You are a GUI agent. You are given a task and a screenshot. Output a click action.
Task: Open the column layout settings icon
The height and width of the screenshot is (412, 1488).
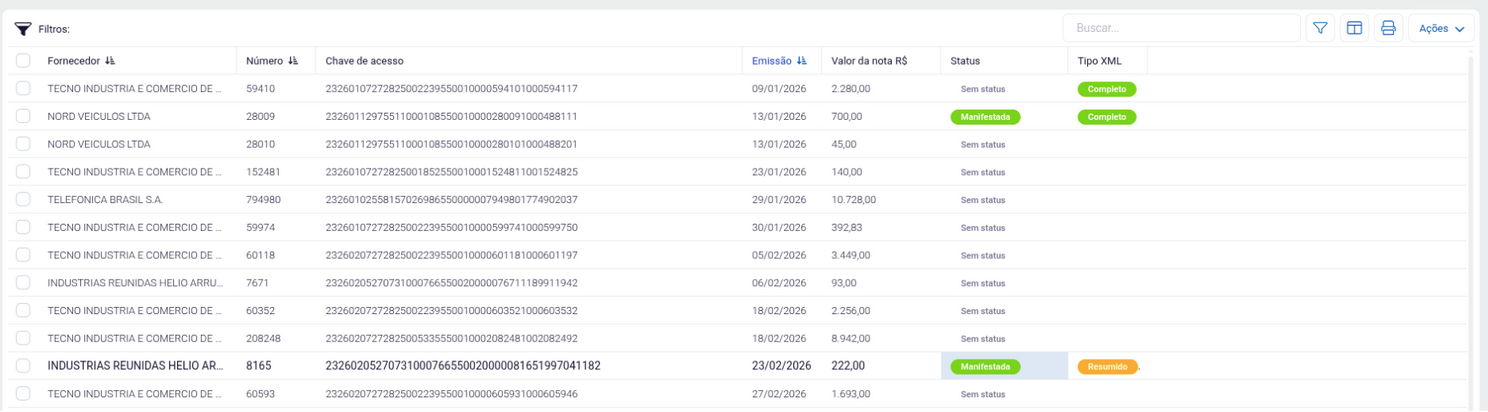click(1354, 28)
